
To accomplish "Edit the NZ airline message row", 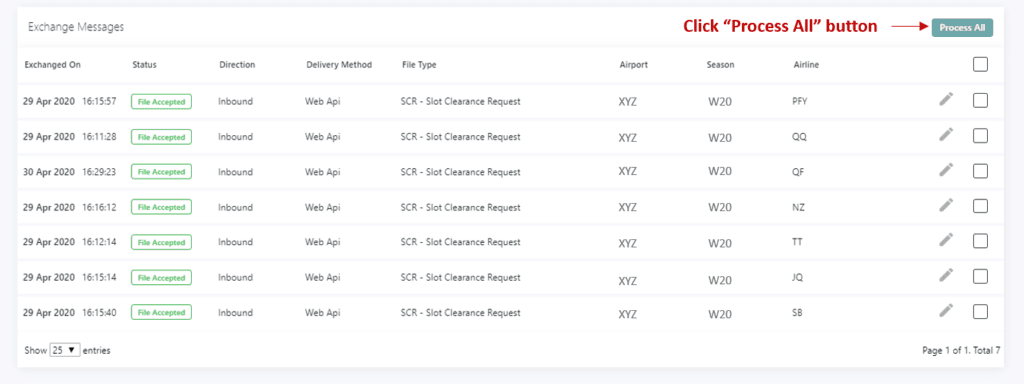I will [x=946, y=205].
